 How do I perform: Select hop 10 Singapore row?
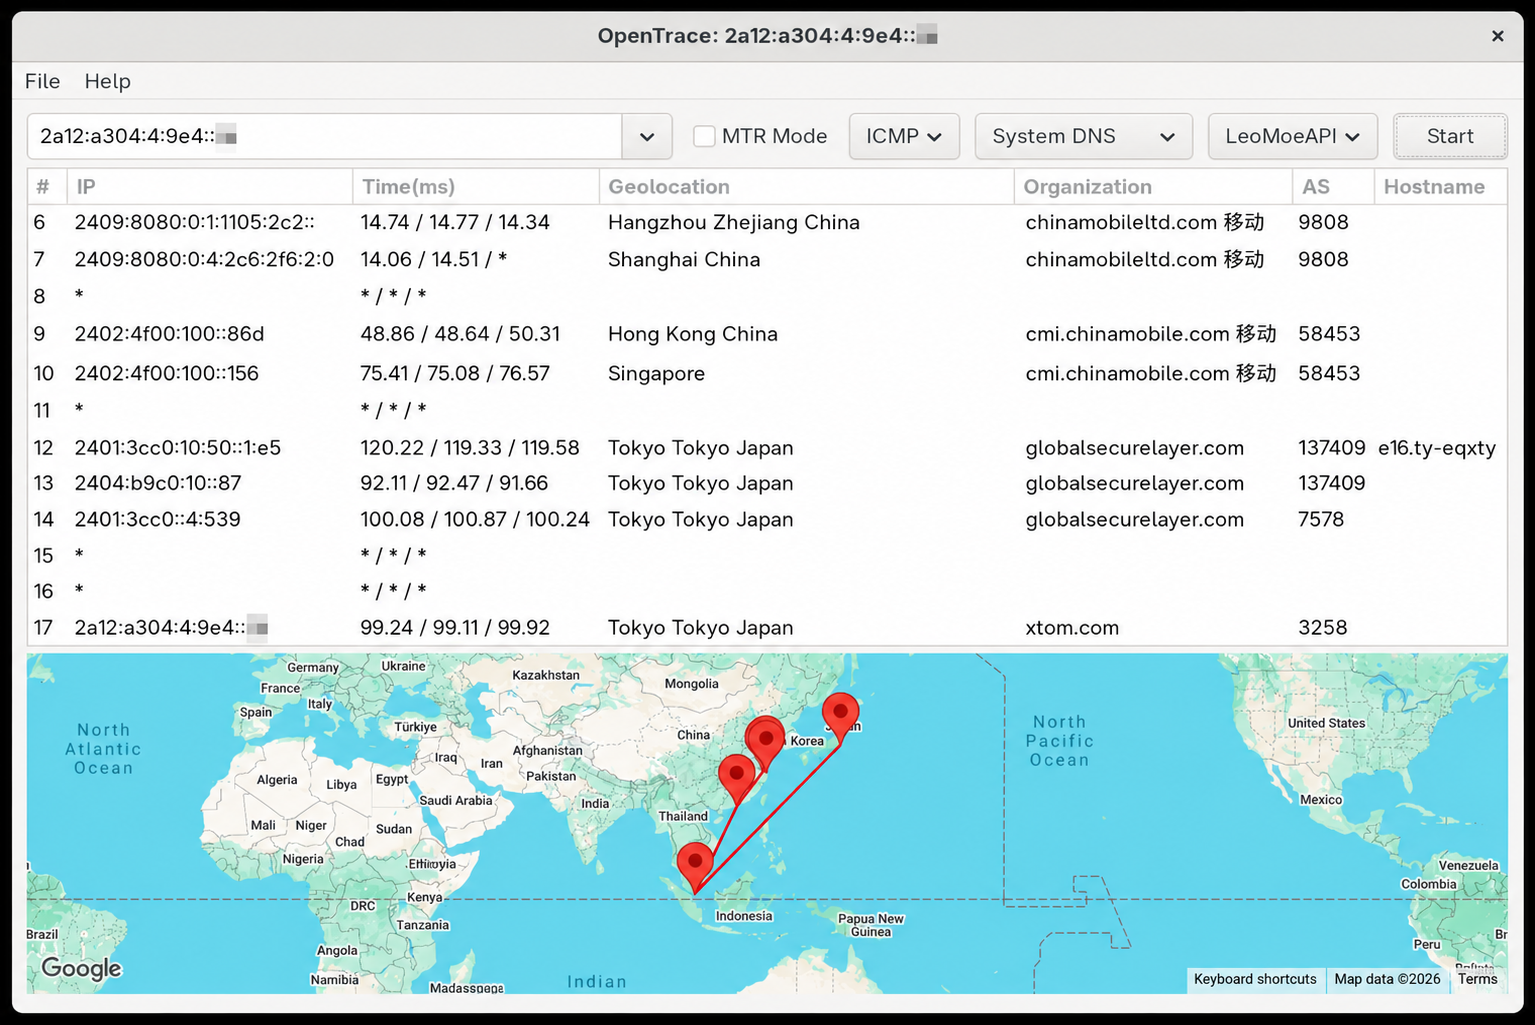point(767,373)
